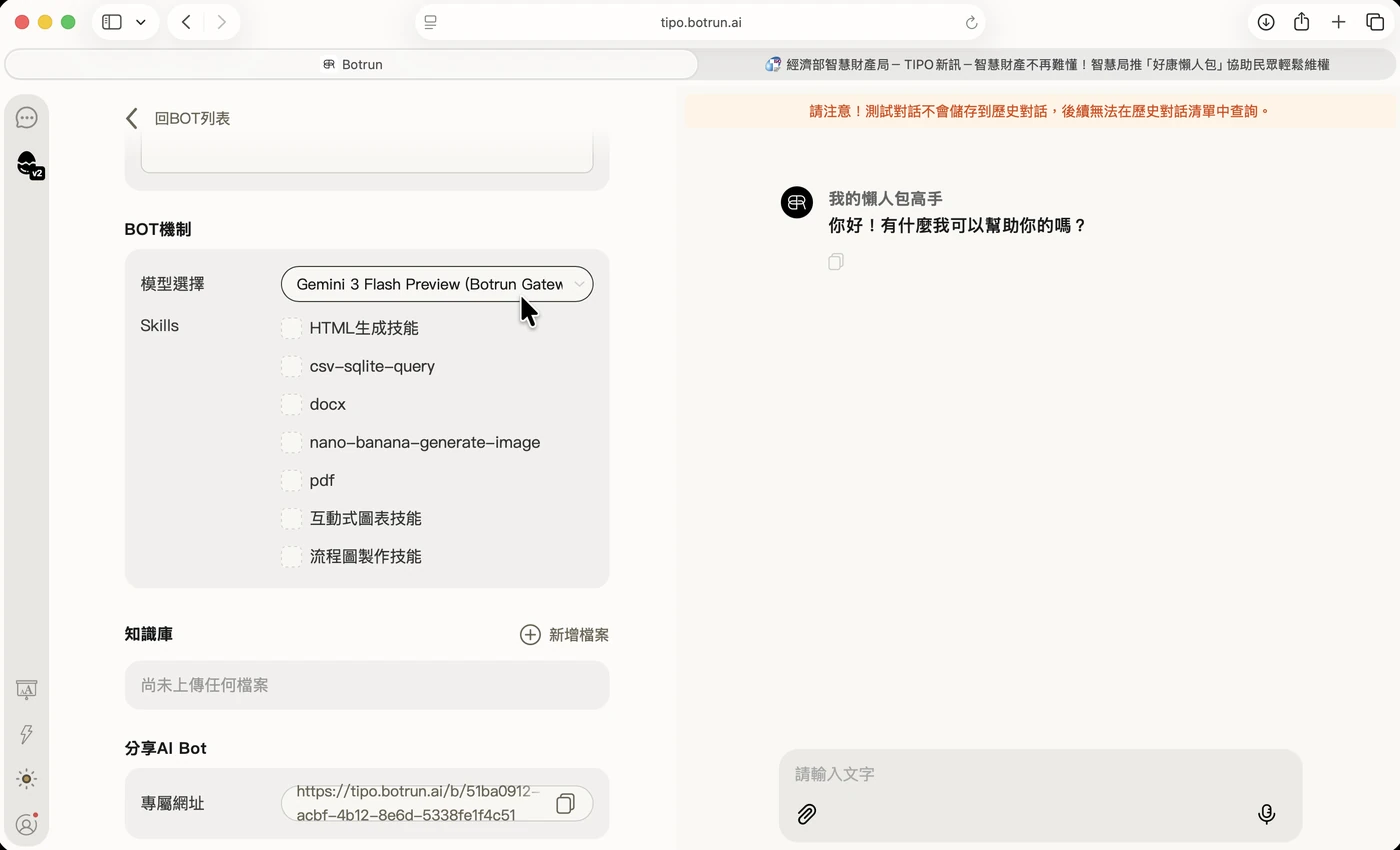The image size is (1400, 850).
Task: Click the page reader icon in the address bar
Action: coord(430,22)
